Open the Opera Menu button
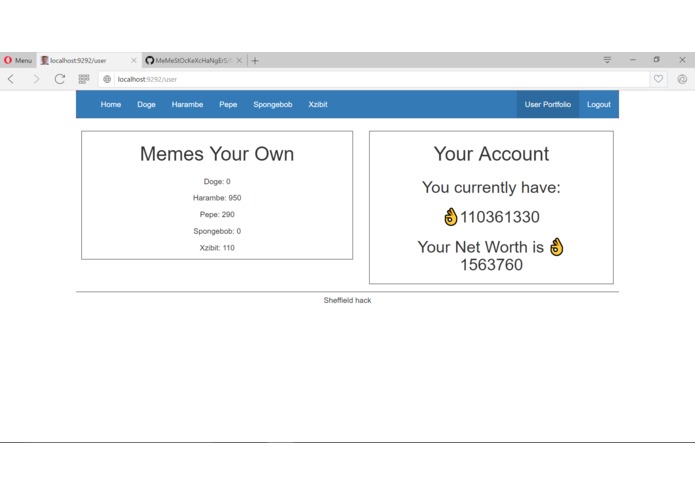The width and height of the screenshot is (695, 494). tap(18, 60)
